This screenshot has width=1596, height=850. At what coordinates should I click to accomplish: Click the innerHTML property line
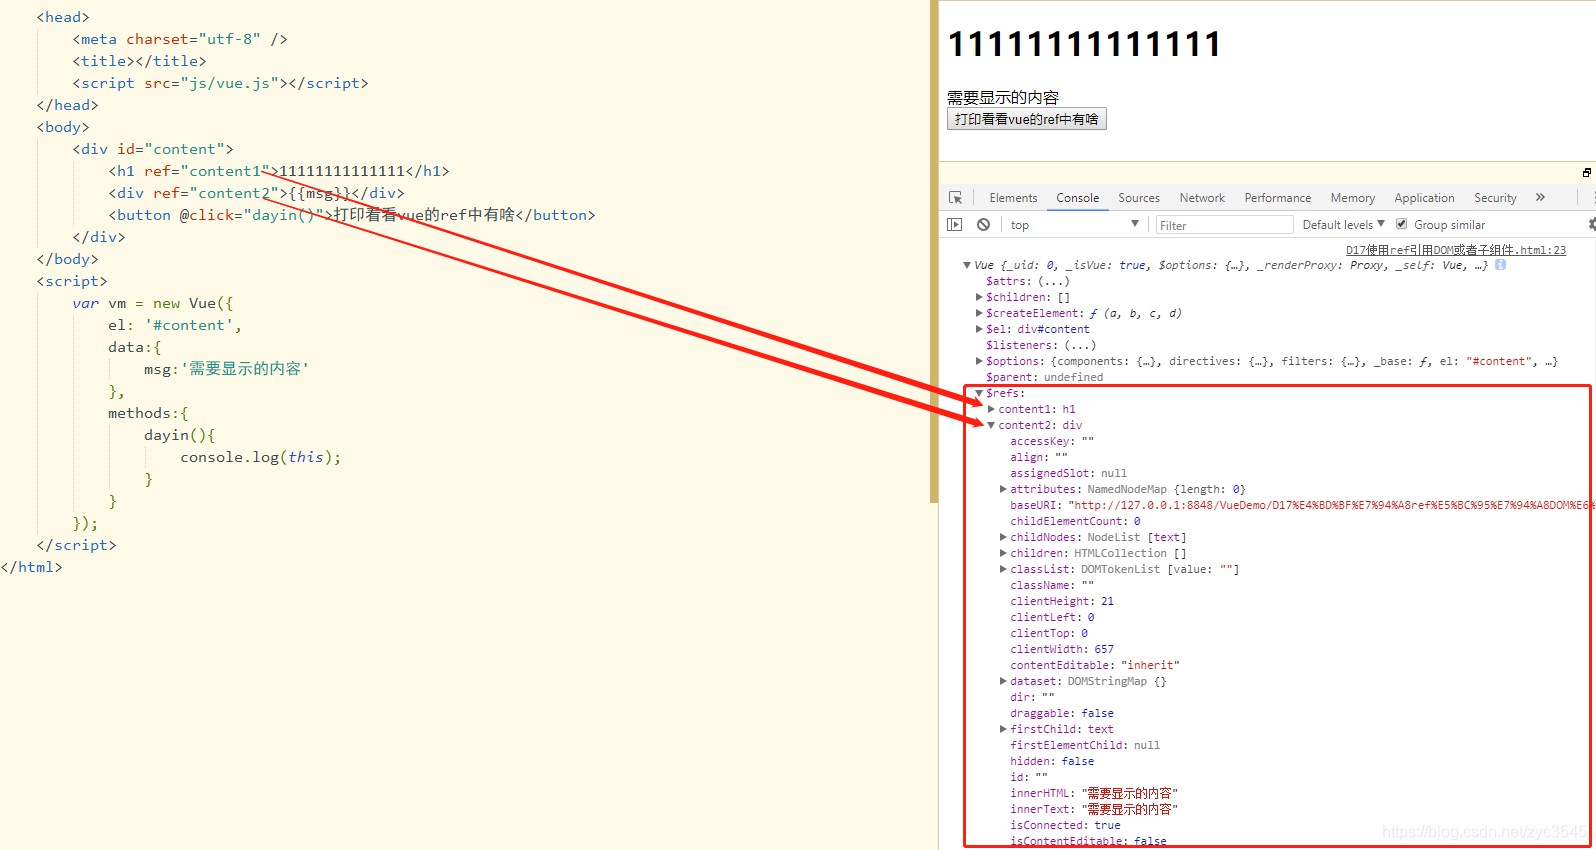pos(1094,793)
